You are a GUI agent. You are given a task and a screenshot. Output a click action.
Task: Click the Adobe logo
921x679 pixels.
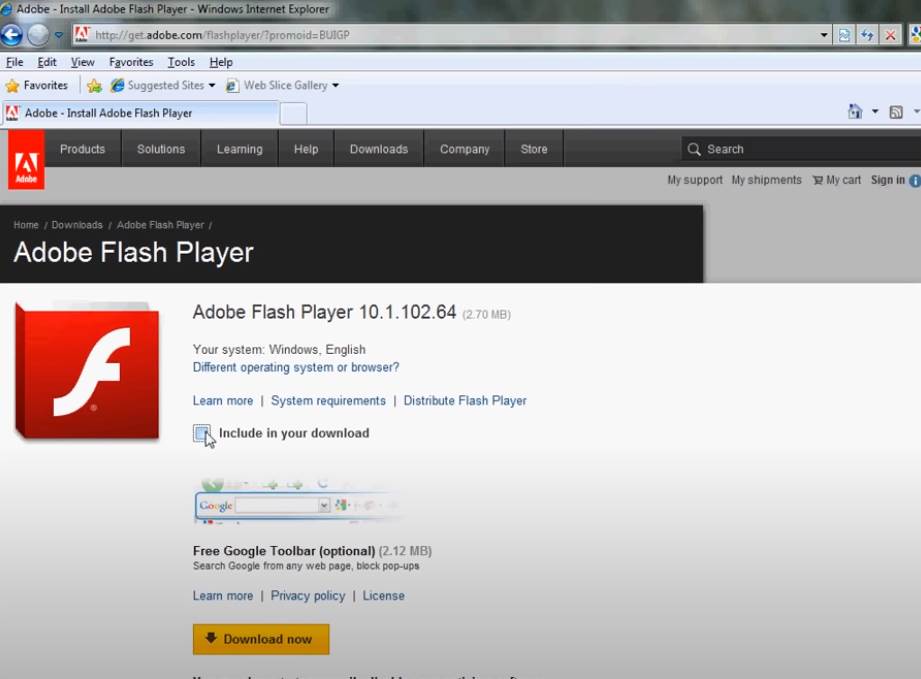coord(25,160)
